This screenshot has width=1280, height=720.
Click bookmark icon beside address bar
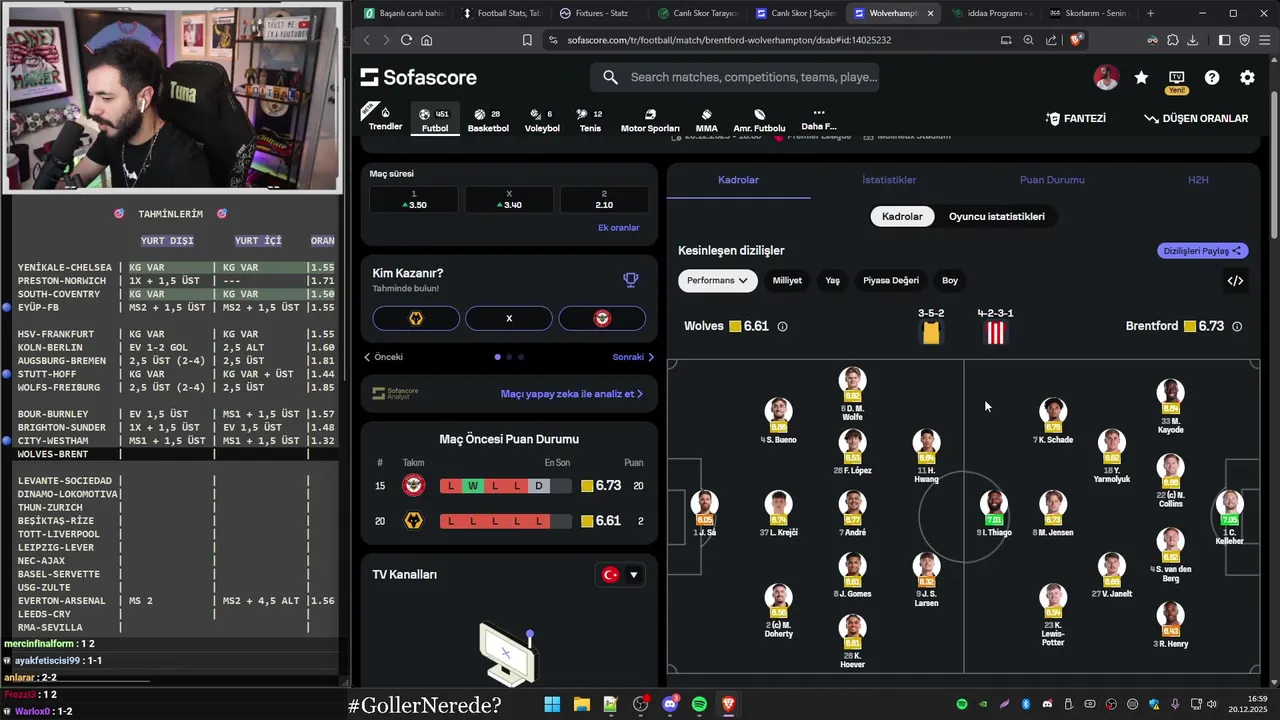click(527, 40)
